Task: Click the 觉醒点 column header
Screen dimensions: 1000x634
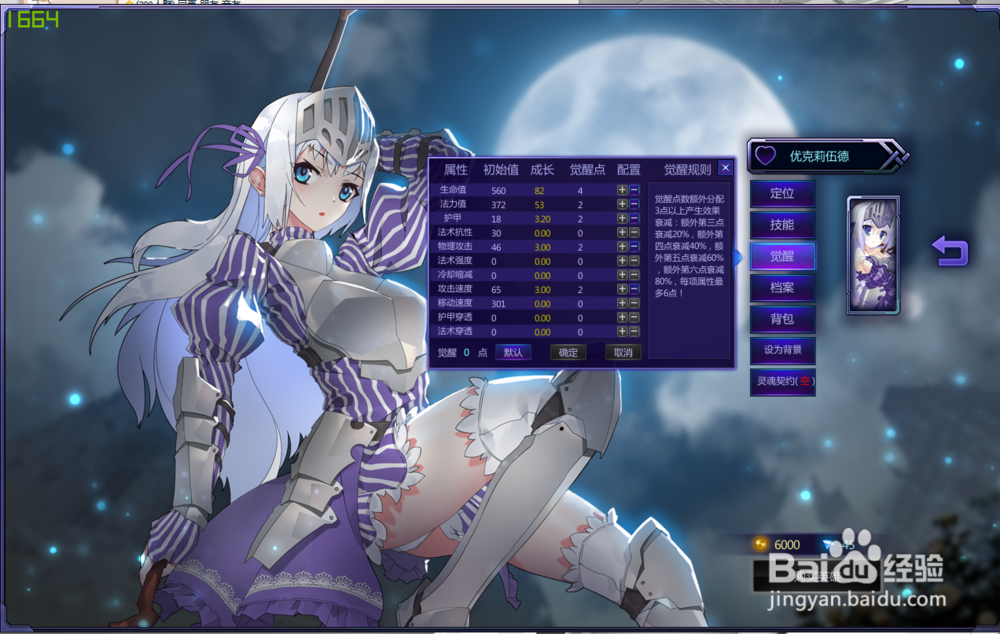Action: (x=587, y=170)
